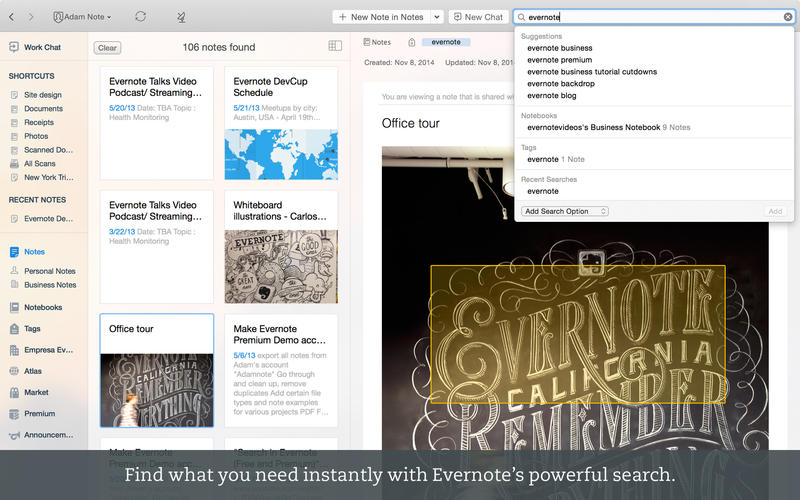Click the reminder icon beside evernote tag
Viewport: 800px width, 500px height.
[412, 42]
